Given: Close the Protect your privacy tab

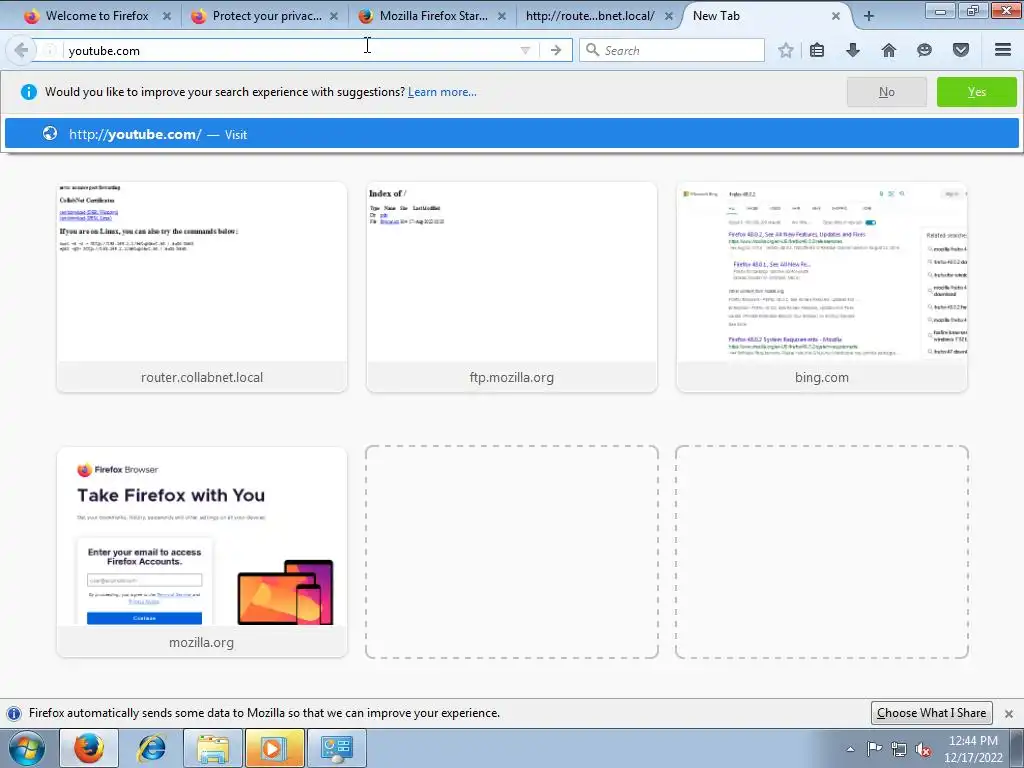Looking at the screenshot, I should coord(334,16).
